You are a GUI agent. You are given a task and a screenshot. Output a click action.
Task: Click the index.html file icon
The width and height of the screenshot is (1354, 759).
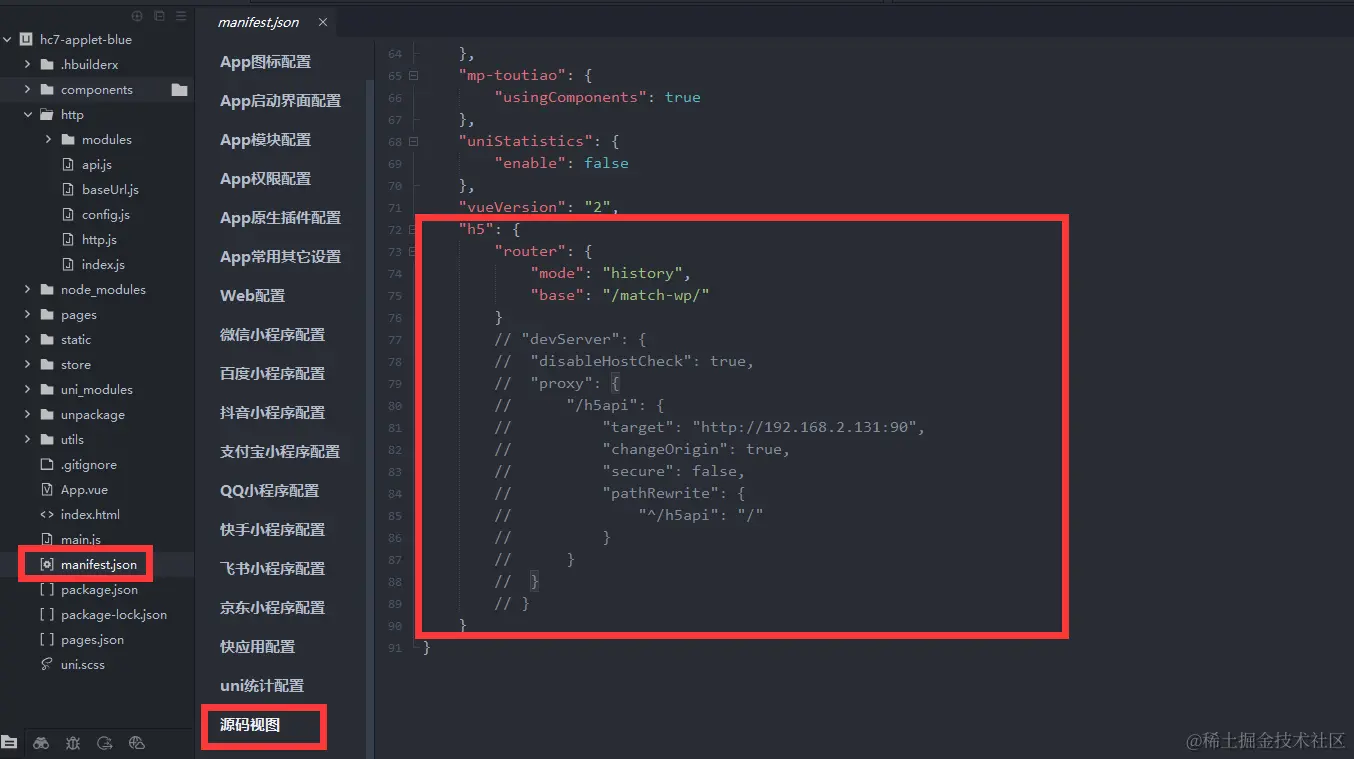[x=47, y=515]
